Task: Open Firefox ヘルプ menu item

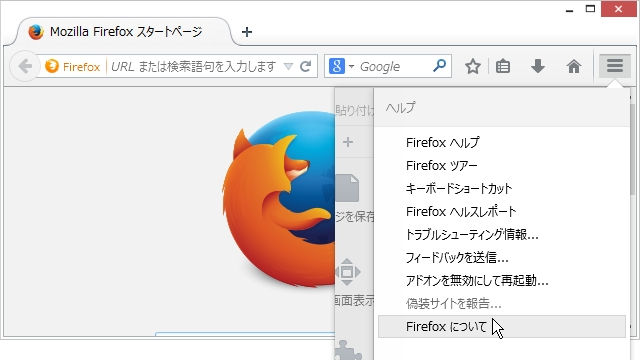Action: (502, 142)
